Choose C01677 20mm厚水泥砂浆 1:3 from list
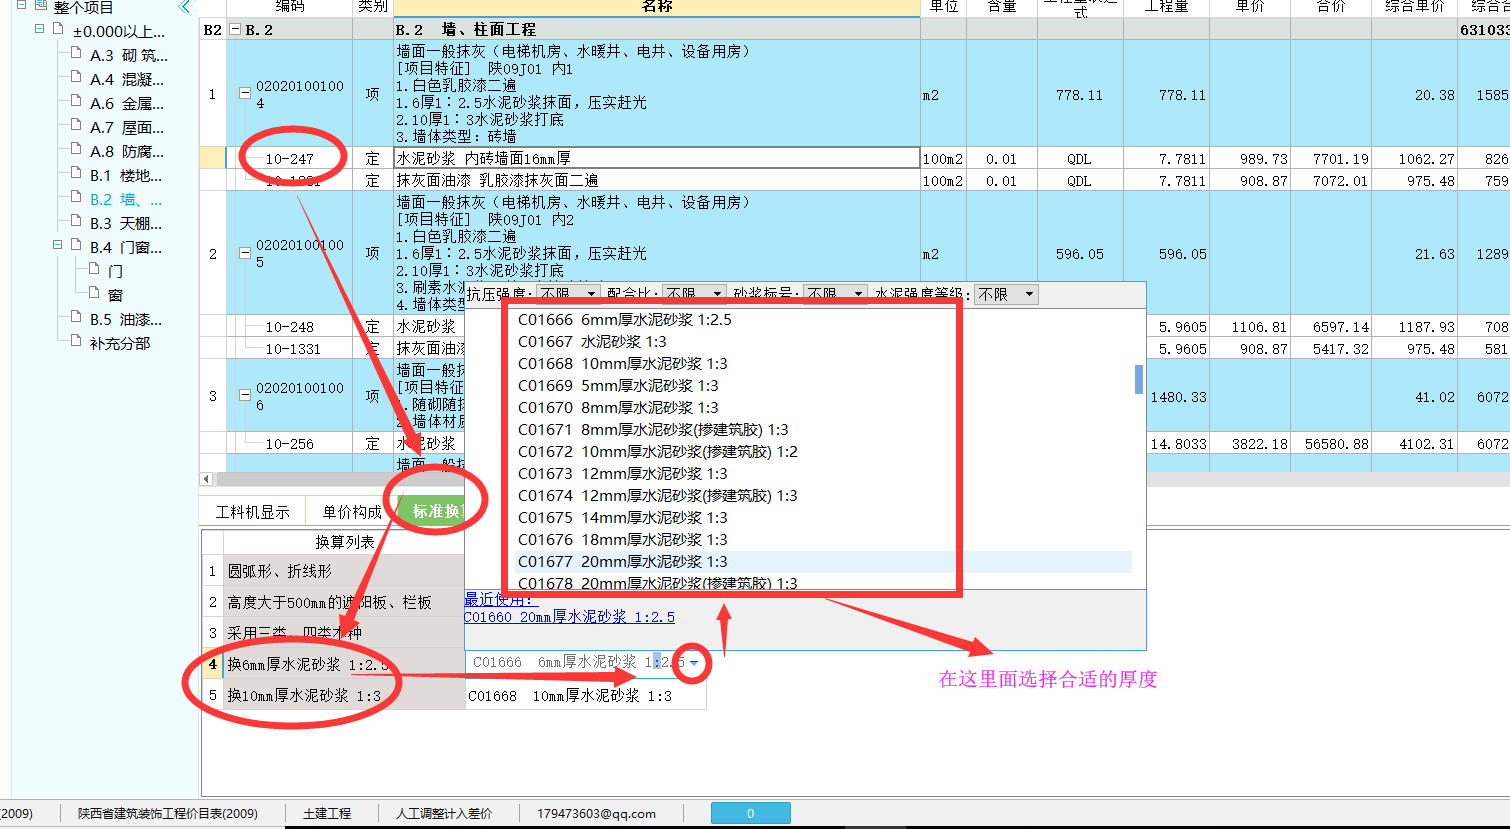 (622, 562)
